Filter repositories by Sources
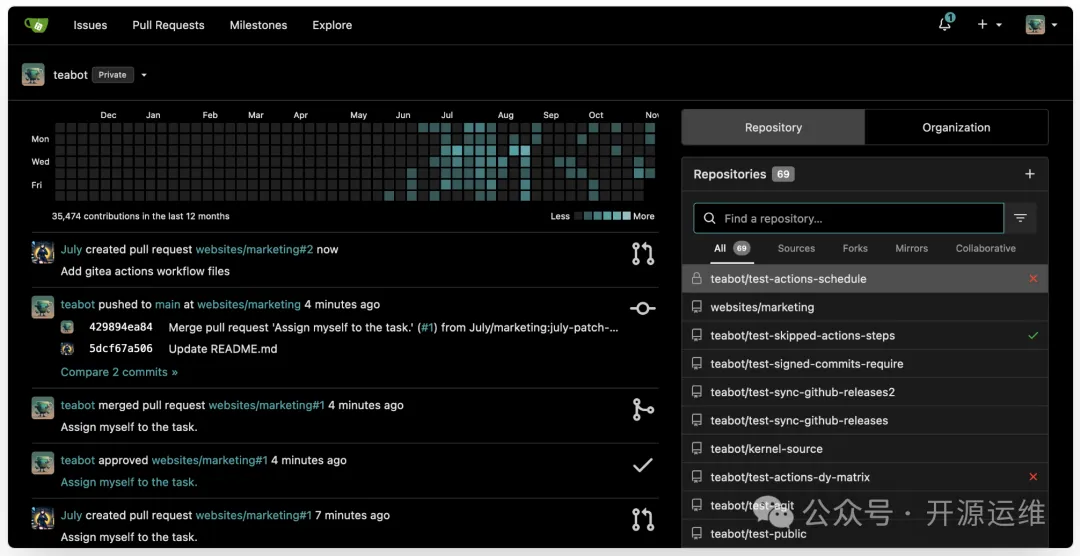The width and height of the screenshot is (1080, 556). tap(796, 248)
